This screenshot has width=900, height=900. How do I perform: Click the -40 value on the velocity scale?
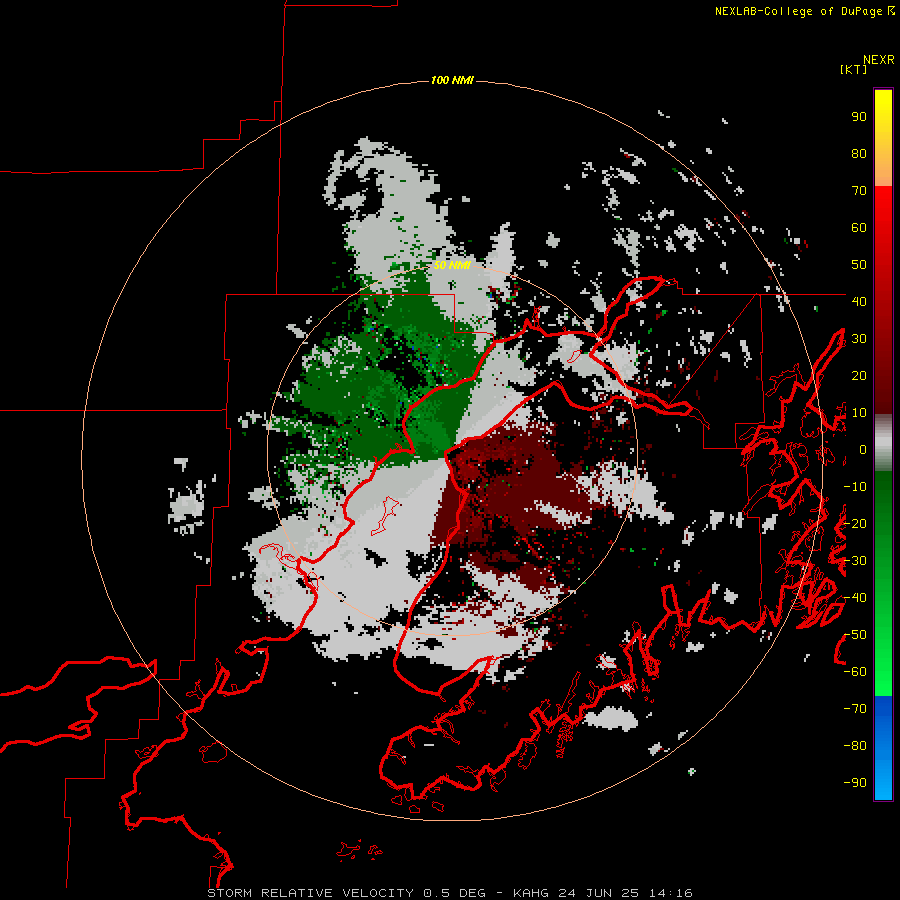tap(855, 598)
